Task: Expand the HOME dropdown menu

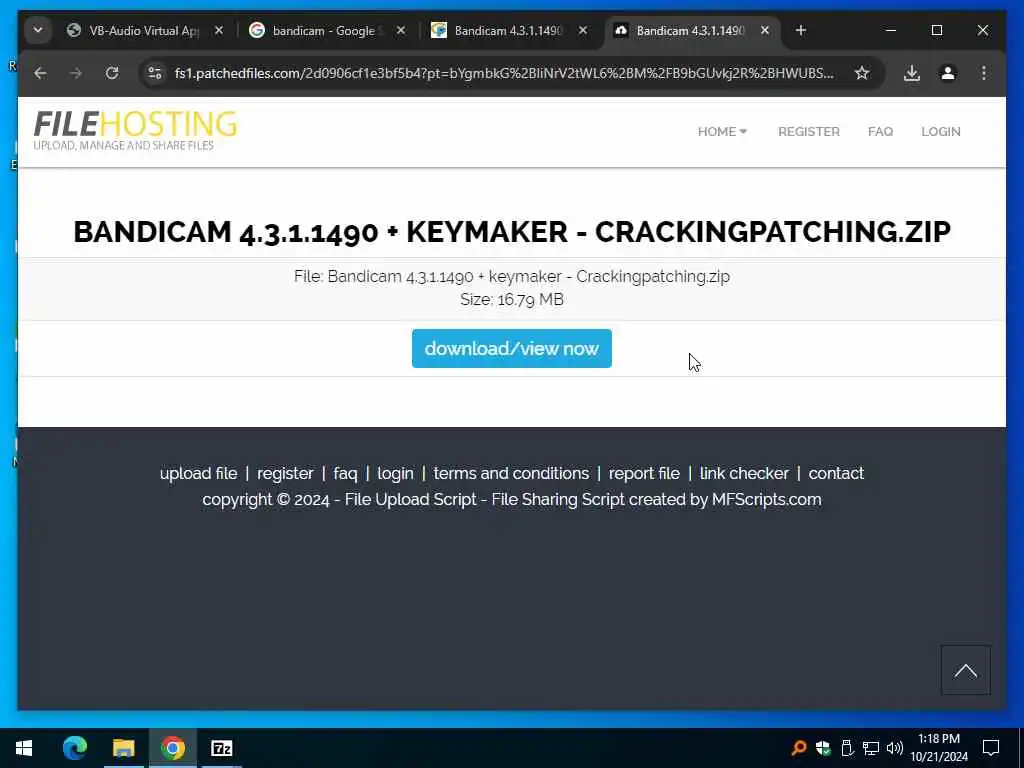Action: [722, 132]
